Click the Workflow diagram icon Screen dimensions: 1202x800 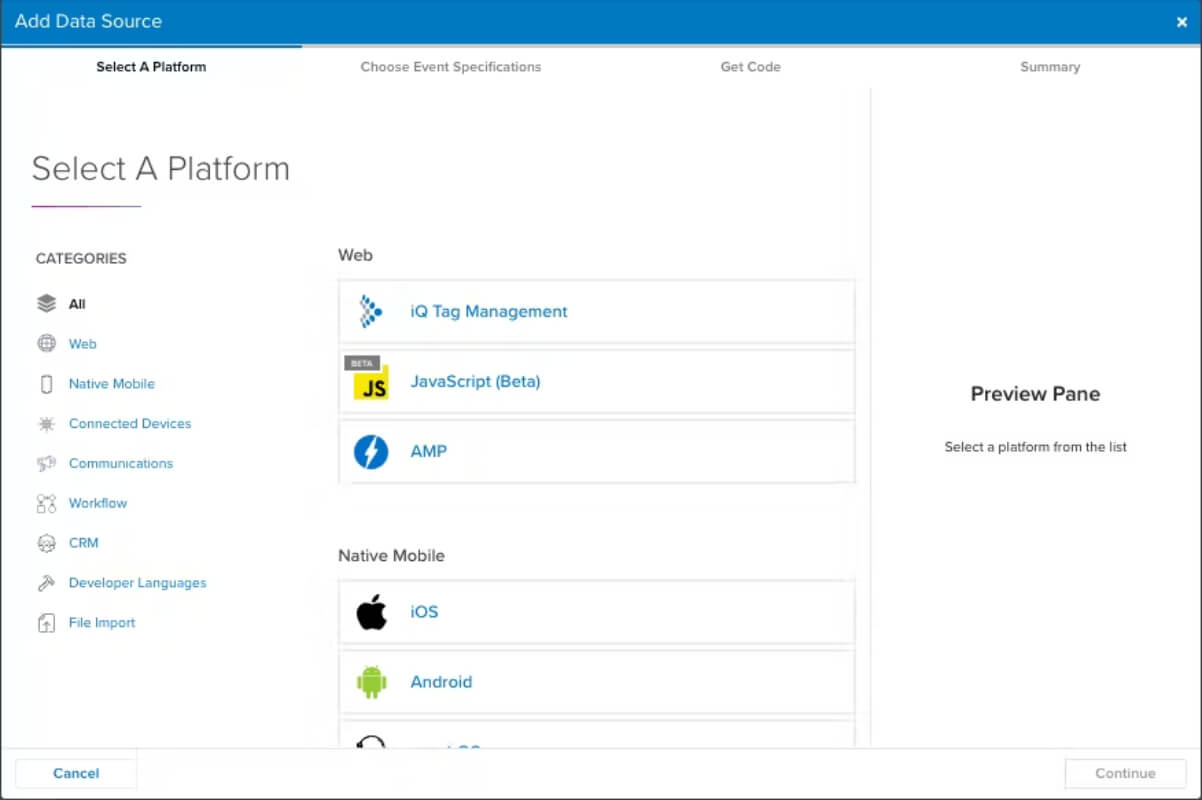tap(46, 503)
